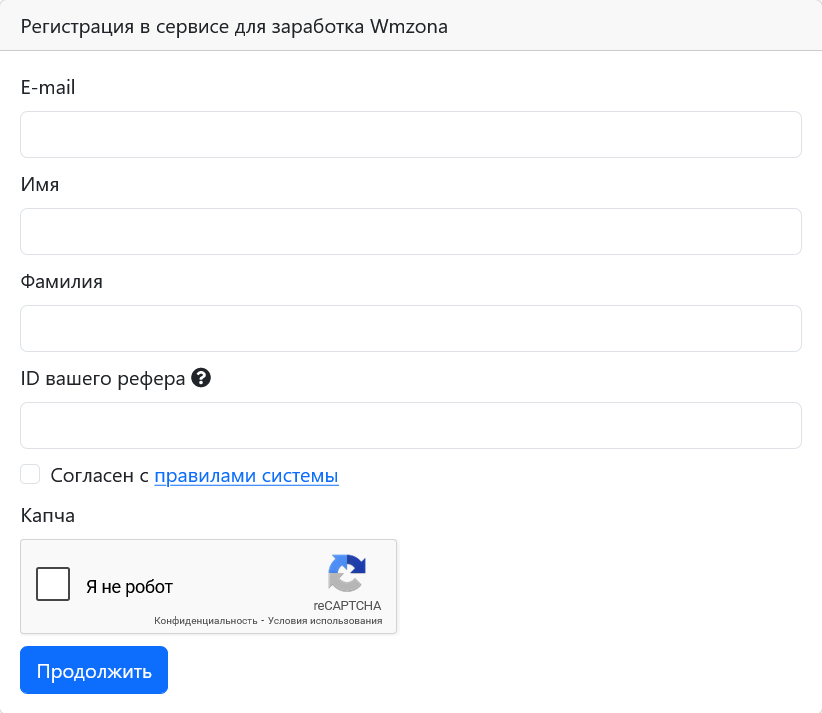This screenshot has height=713, width=822.
Task: Click the question mark help icon
Action: pos(201,378)
